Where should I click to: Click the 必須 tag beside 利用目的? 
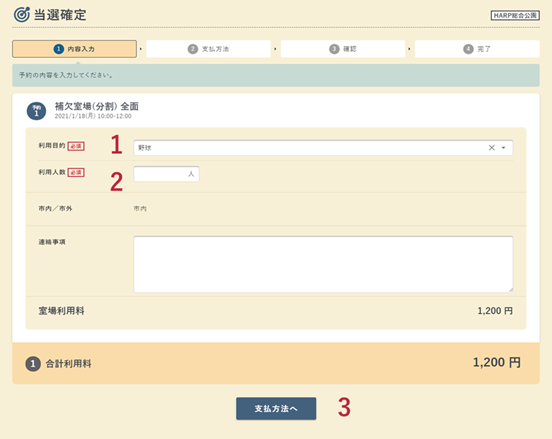point(76,146)
